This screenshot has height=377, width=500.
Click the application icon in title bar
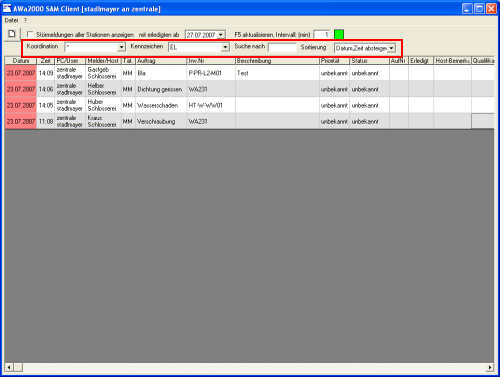pyautogui.click(x=7, y=8)
